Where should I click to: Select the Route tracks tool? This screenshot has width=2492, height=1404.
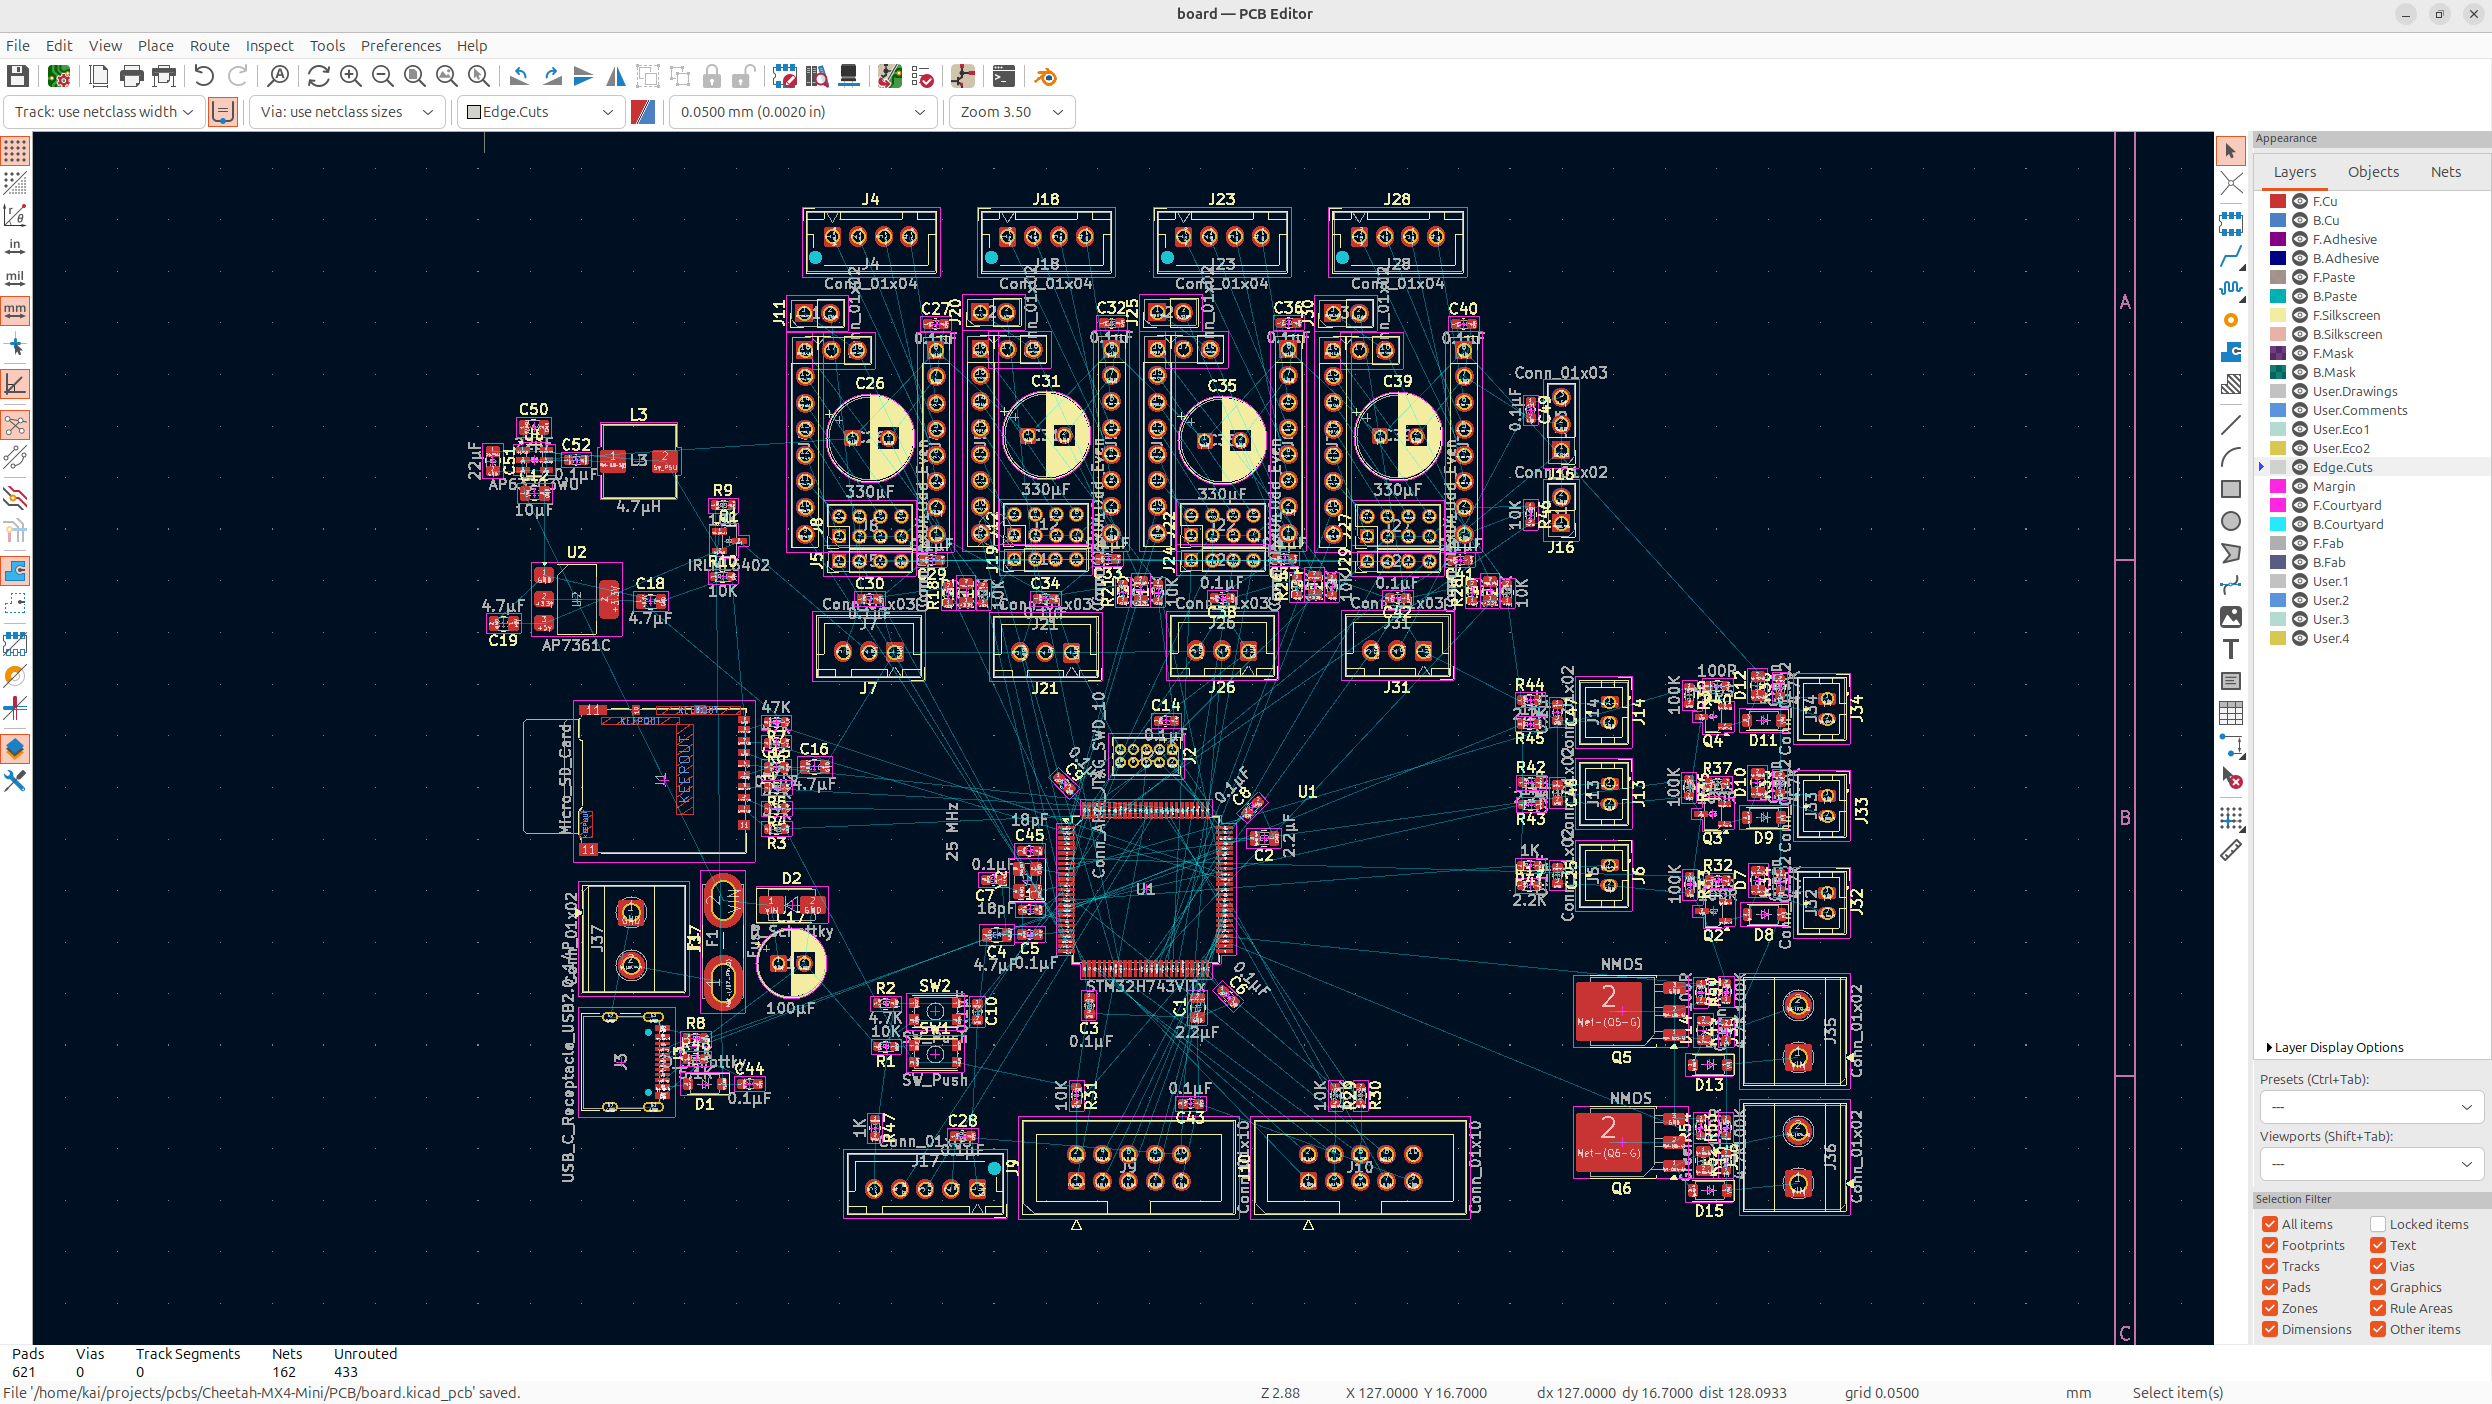[x=2231, y=257]
